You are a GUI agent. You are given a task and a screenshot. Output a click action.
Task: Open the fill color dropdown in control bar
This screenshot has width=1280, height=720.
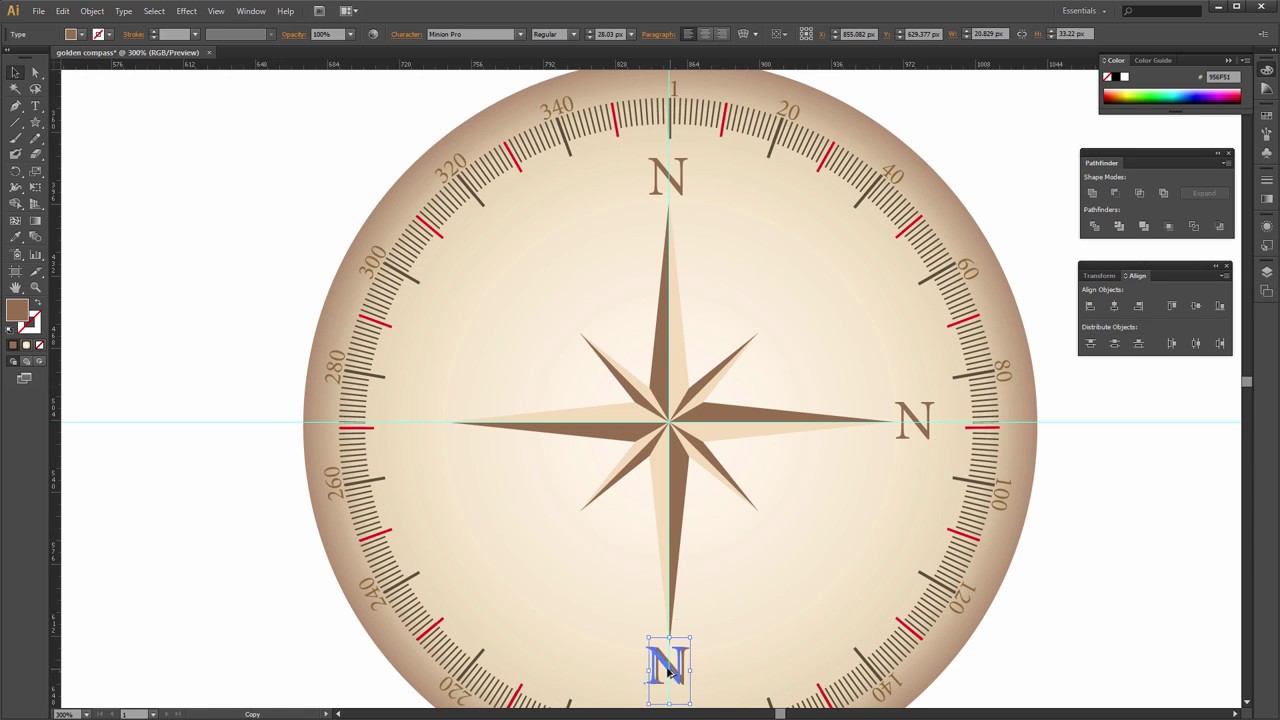click(x=81, y=34)
